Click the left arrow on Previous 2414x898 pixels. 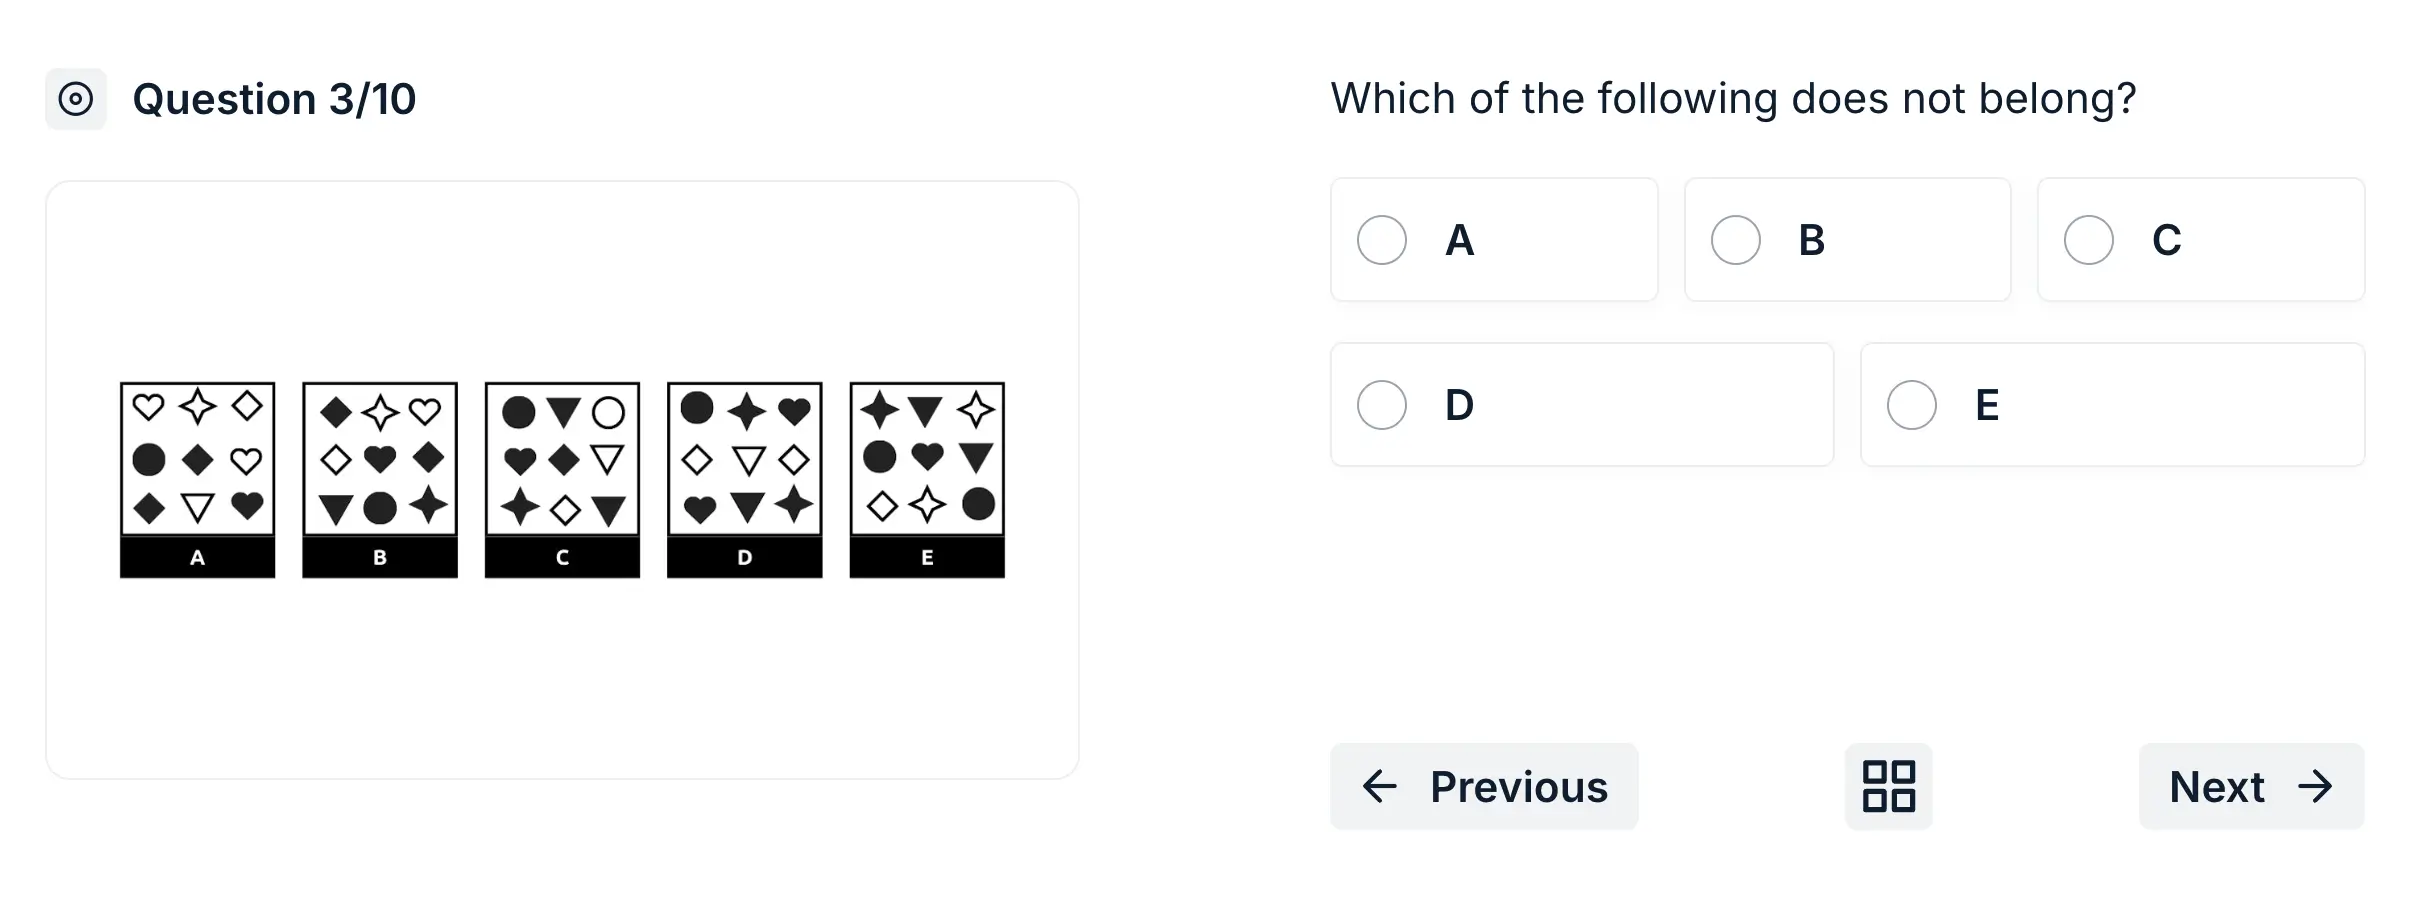[1380, 786]
